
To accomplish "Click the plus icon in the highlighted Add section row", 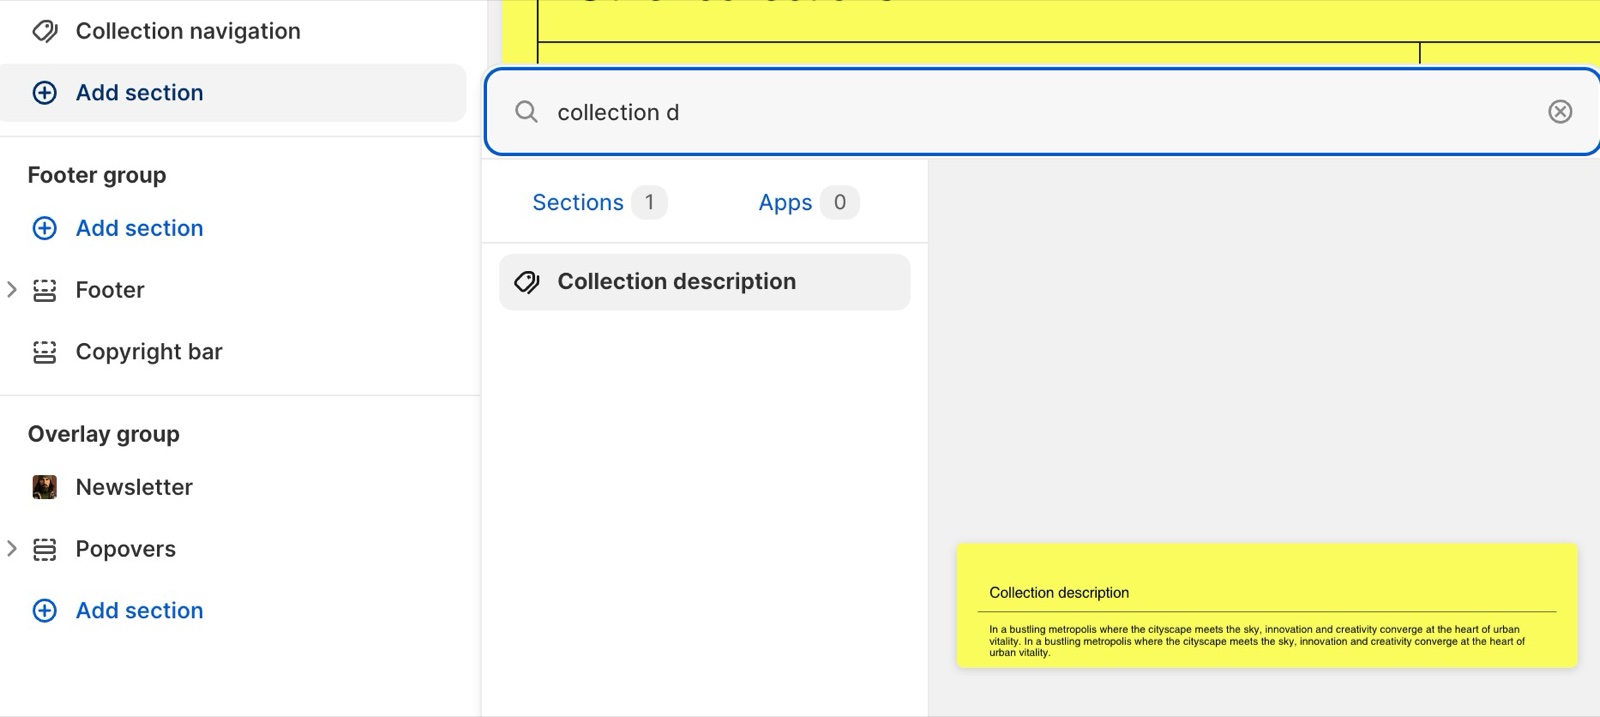I will coord(45,93).
